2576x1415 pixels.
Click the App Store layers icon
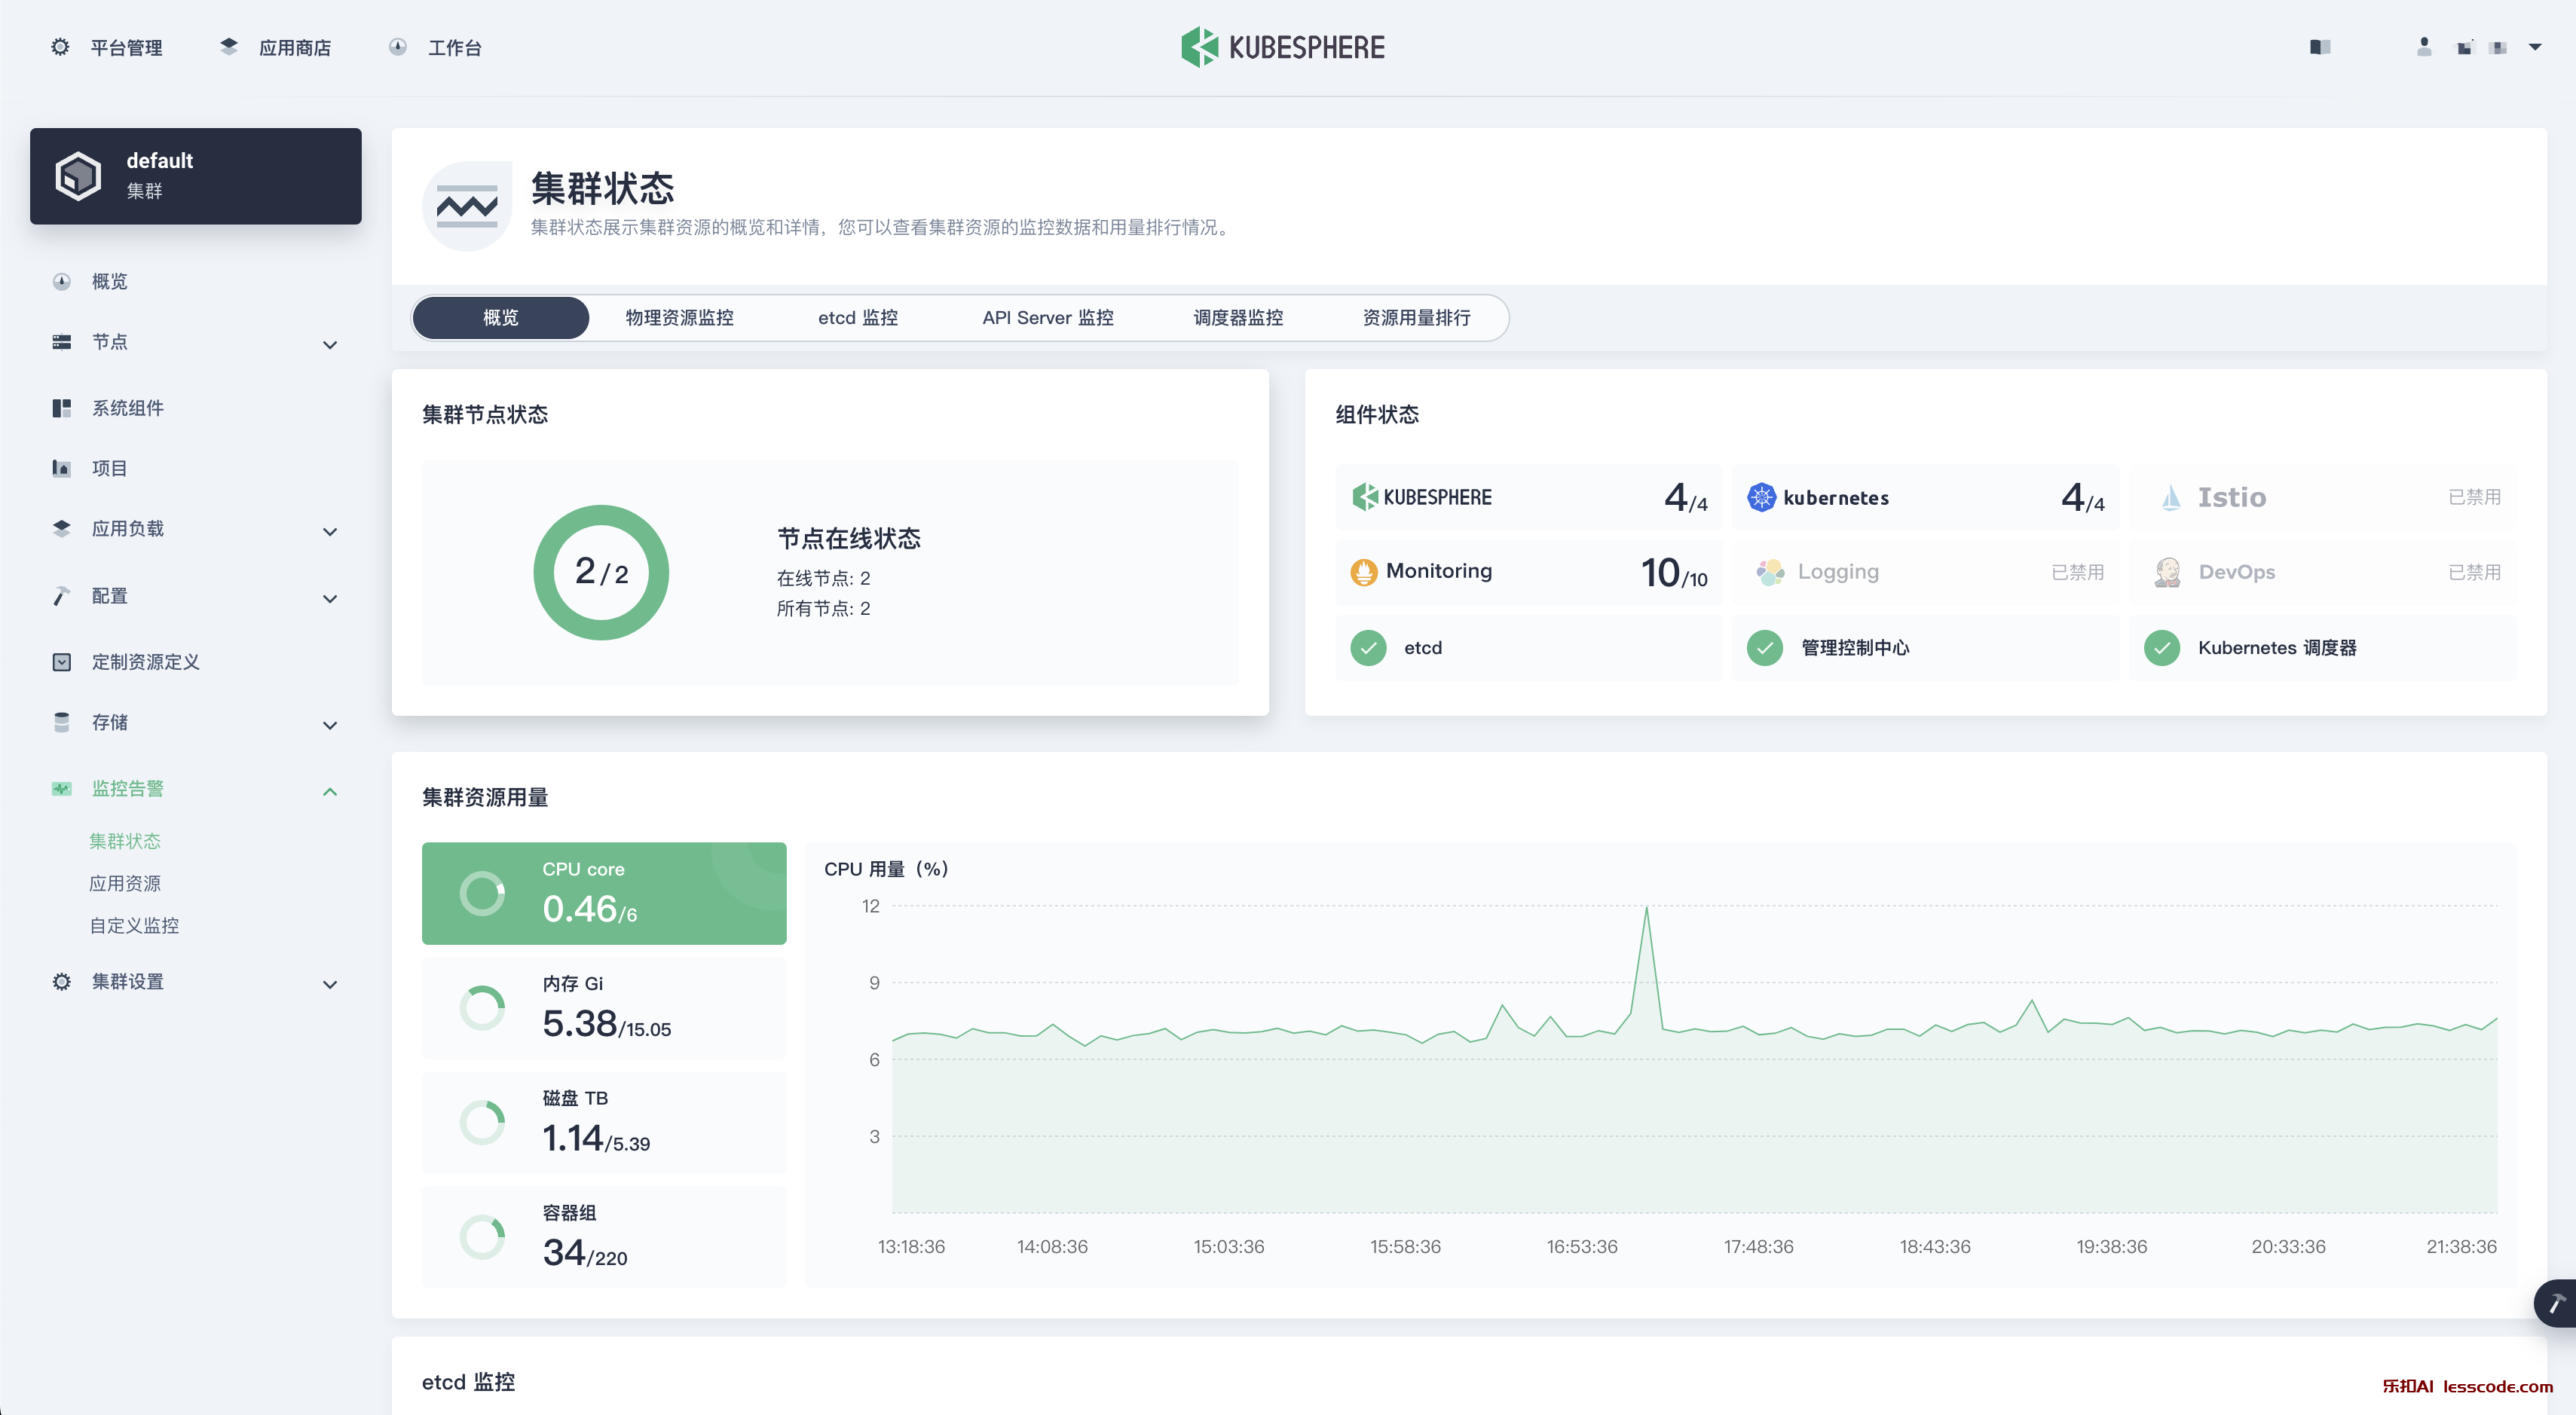[229, 47]
